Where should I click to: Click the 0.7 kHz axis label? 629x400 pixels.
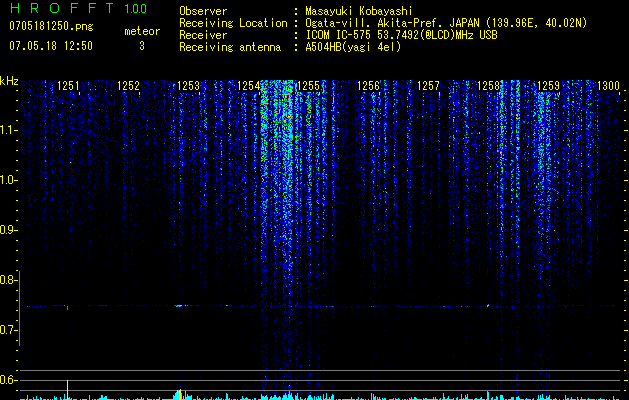(7, 330)
